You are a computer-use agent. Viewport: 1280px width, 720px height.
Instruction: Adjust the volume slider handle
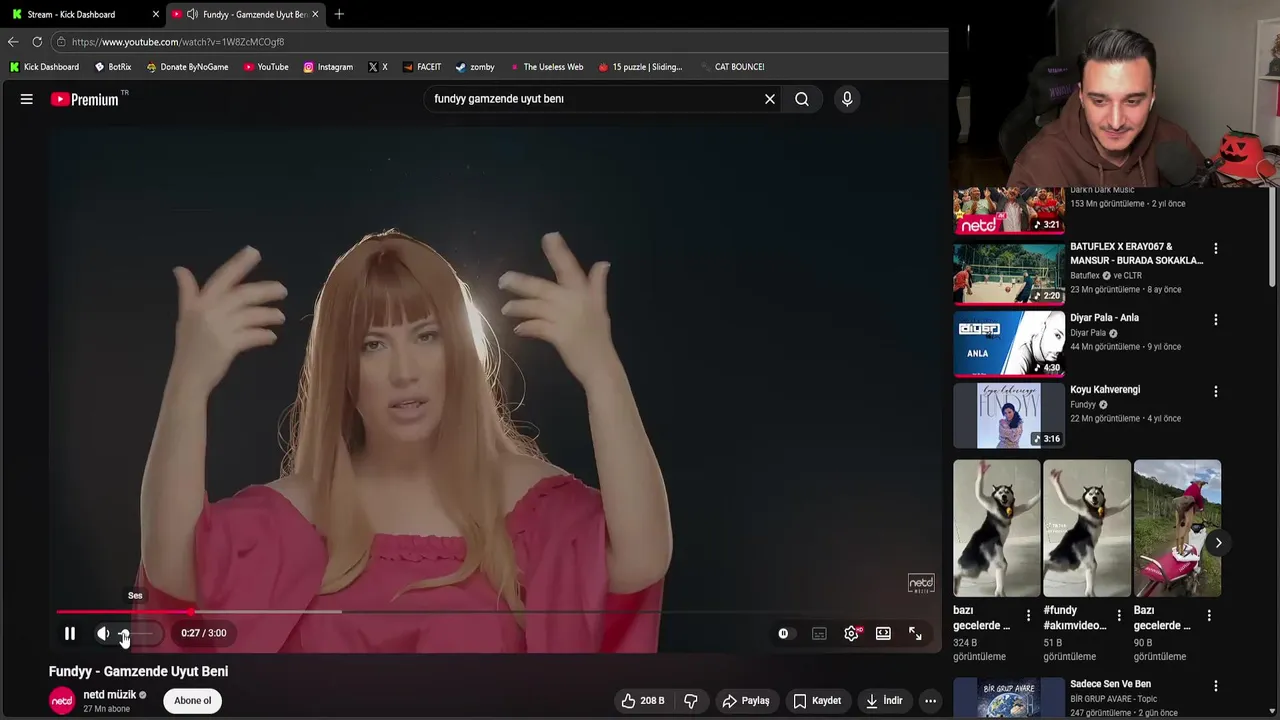pyautogui.click(x=124, y=633)
